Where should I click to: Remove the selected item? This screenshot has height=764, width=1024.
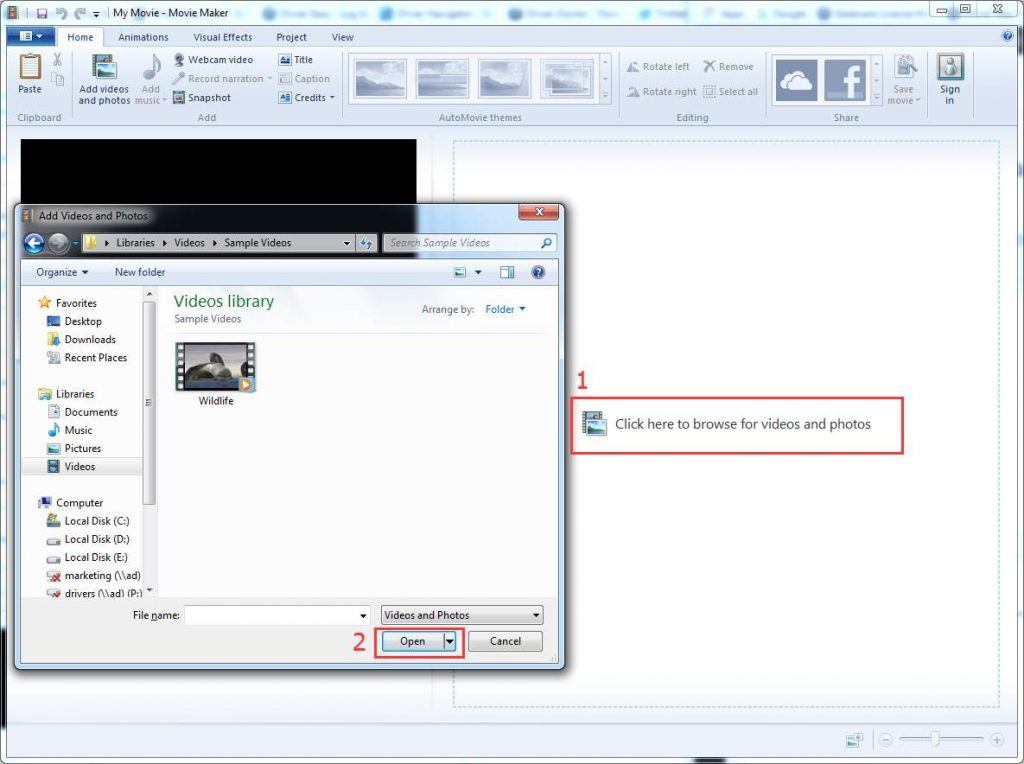coord(728,67)
